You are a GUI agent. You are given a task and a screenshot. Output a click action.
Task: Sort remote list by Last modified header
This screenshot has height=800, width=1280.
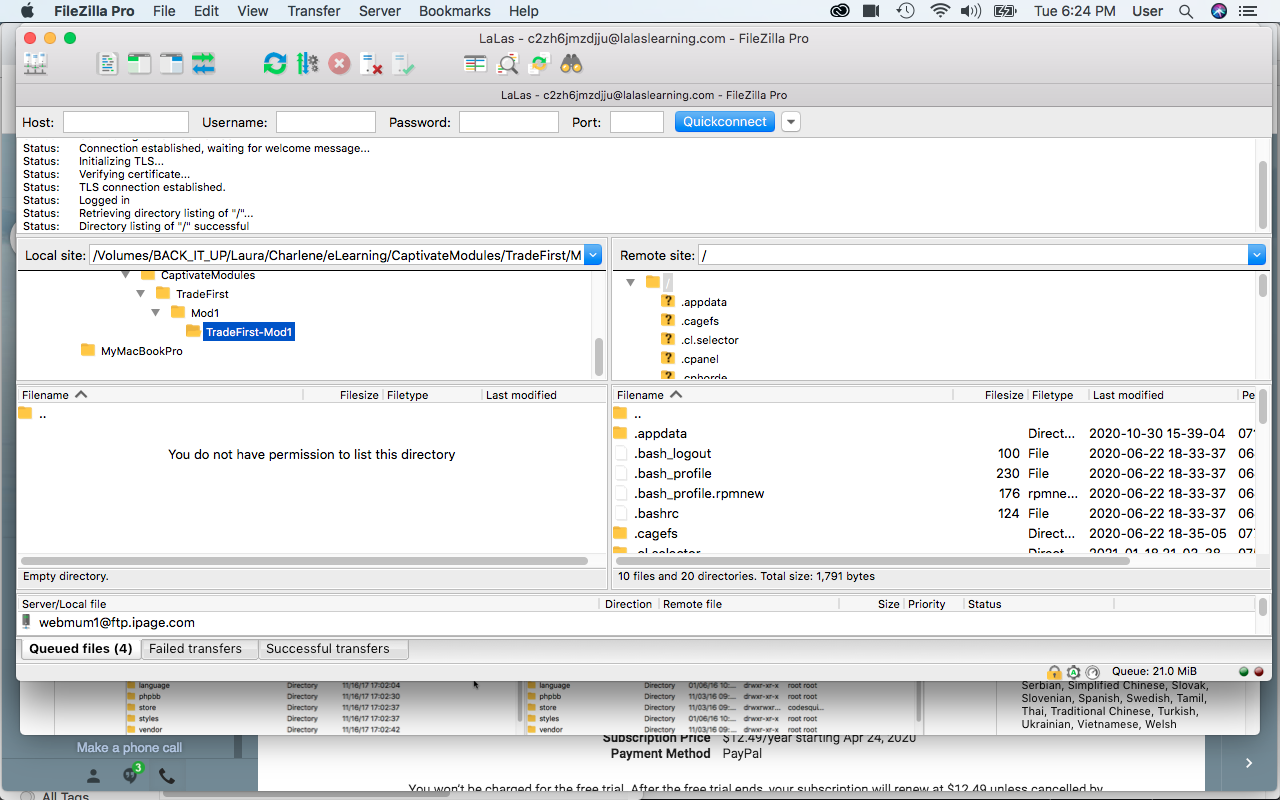point(1162,395)
